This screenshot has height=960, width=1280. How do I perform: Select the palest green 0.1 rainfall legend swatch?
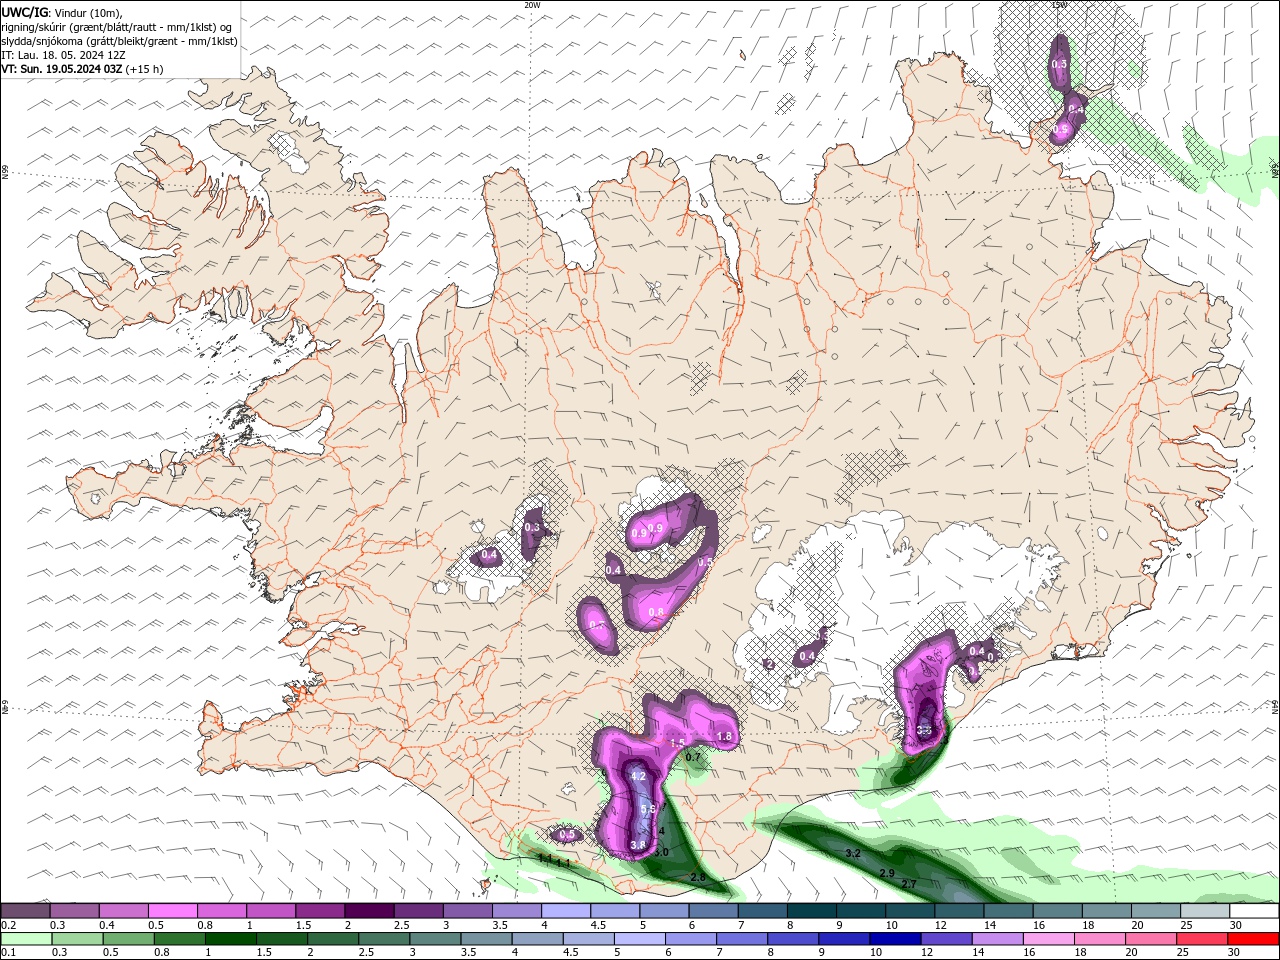tap(26, 939)
